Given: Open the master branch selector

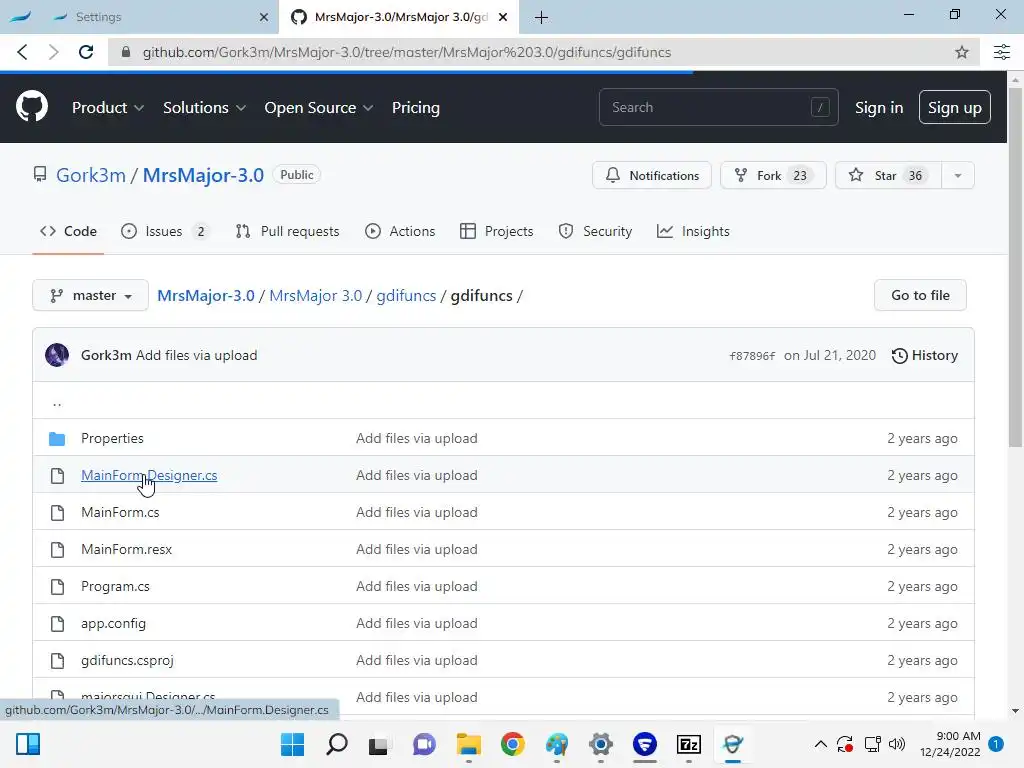Looking at the screenshot, I should pyautogui.click(x=90, y=295).
